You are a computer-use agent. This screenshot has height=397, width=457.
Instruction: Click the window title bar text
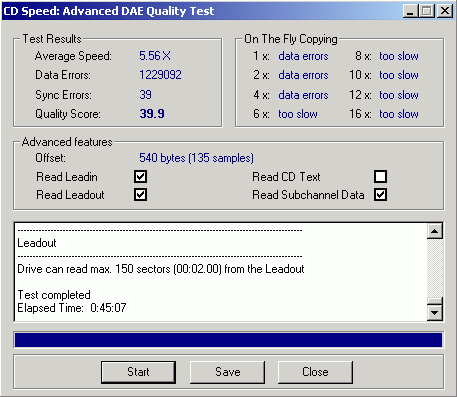109,11
